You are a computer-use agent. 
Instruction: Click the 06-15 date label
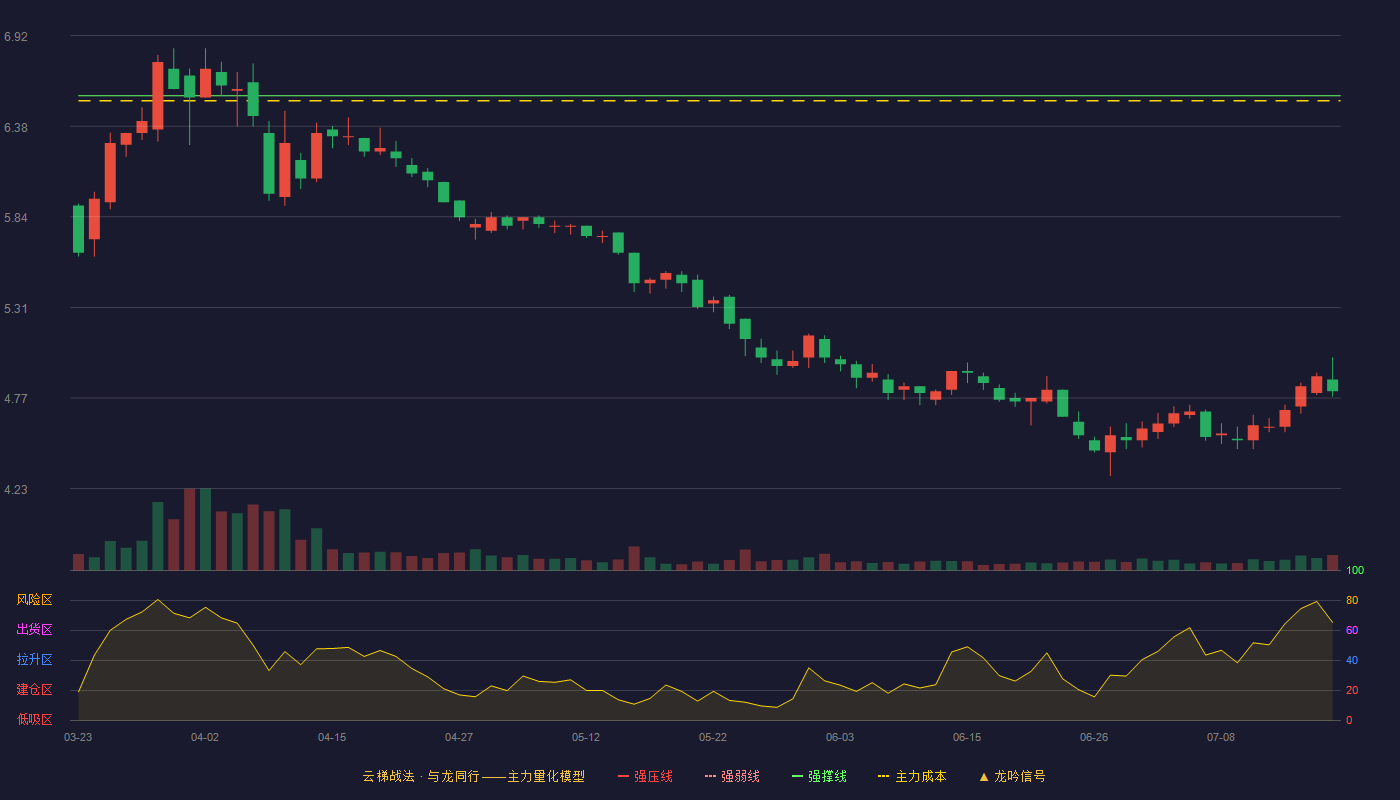click(967, 737)
